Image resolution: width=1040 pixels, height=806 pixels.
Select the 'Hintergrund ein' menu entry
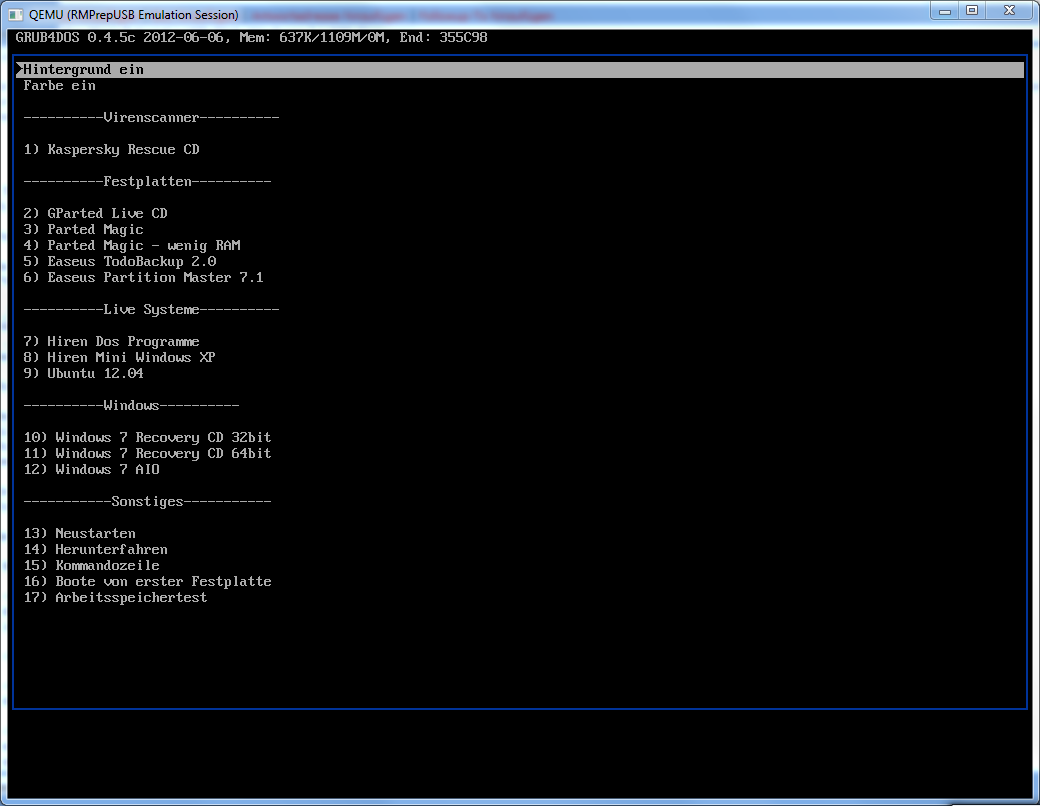[519, 70]
